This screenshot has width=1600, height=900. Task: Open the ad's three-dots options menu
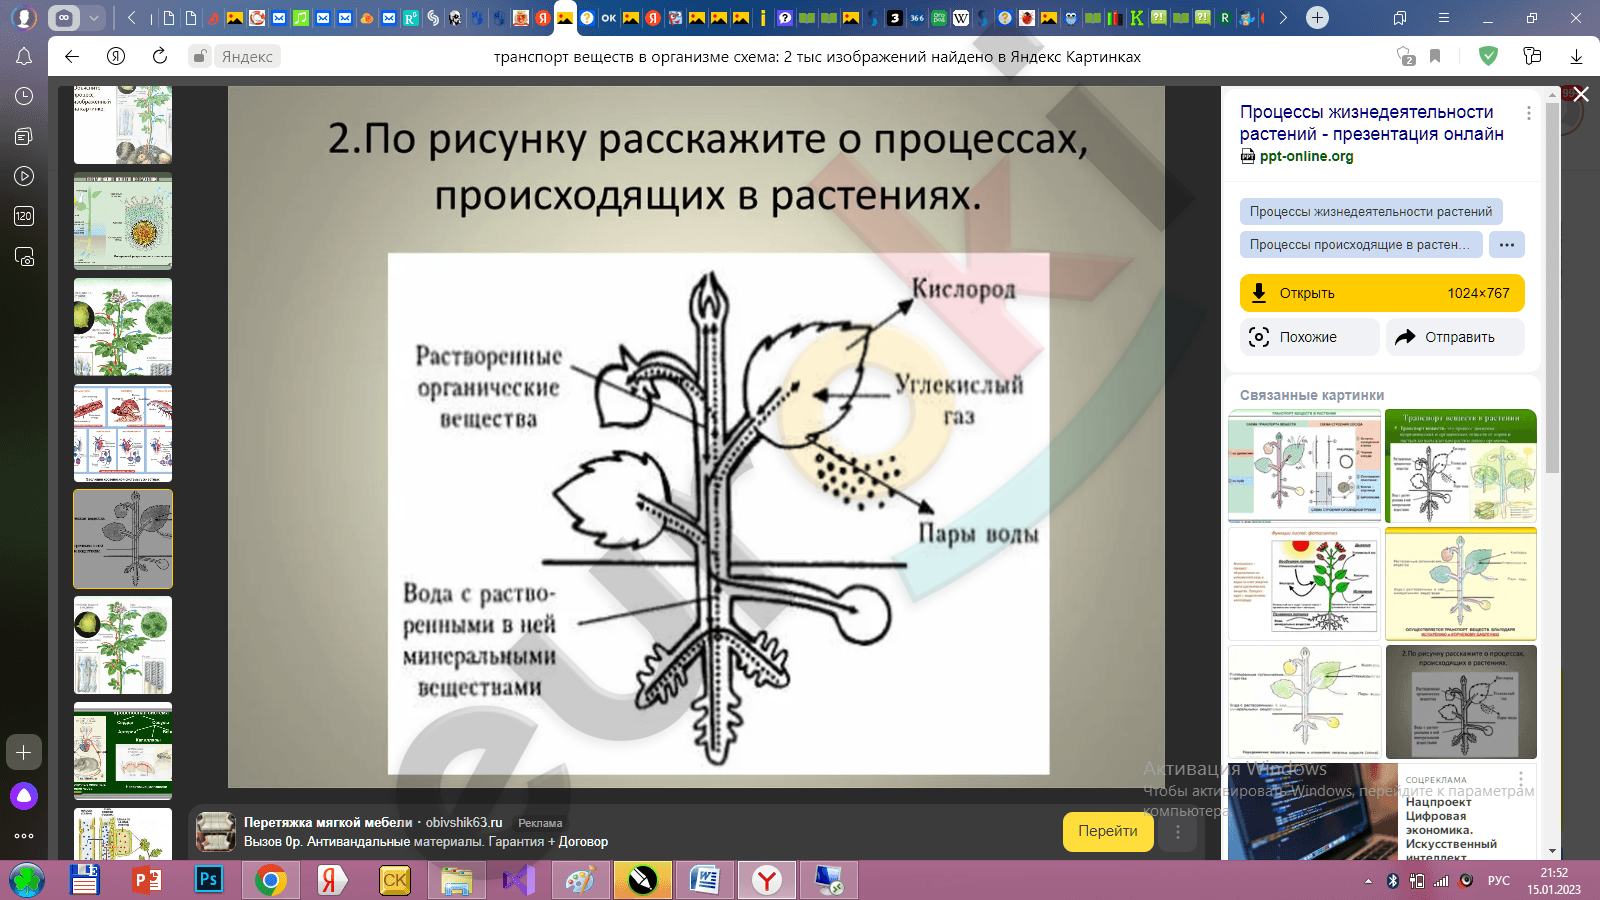[1177, 832]
